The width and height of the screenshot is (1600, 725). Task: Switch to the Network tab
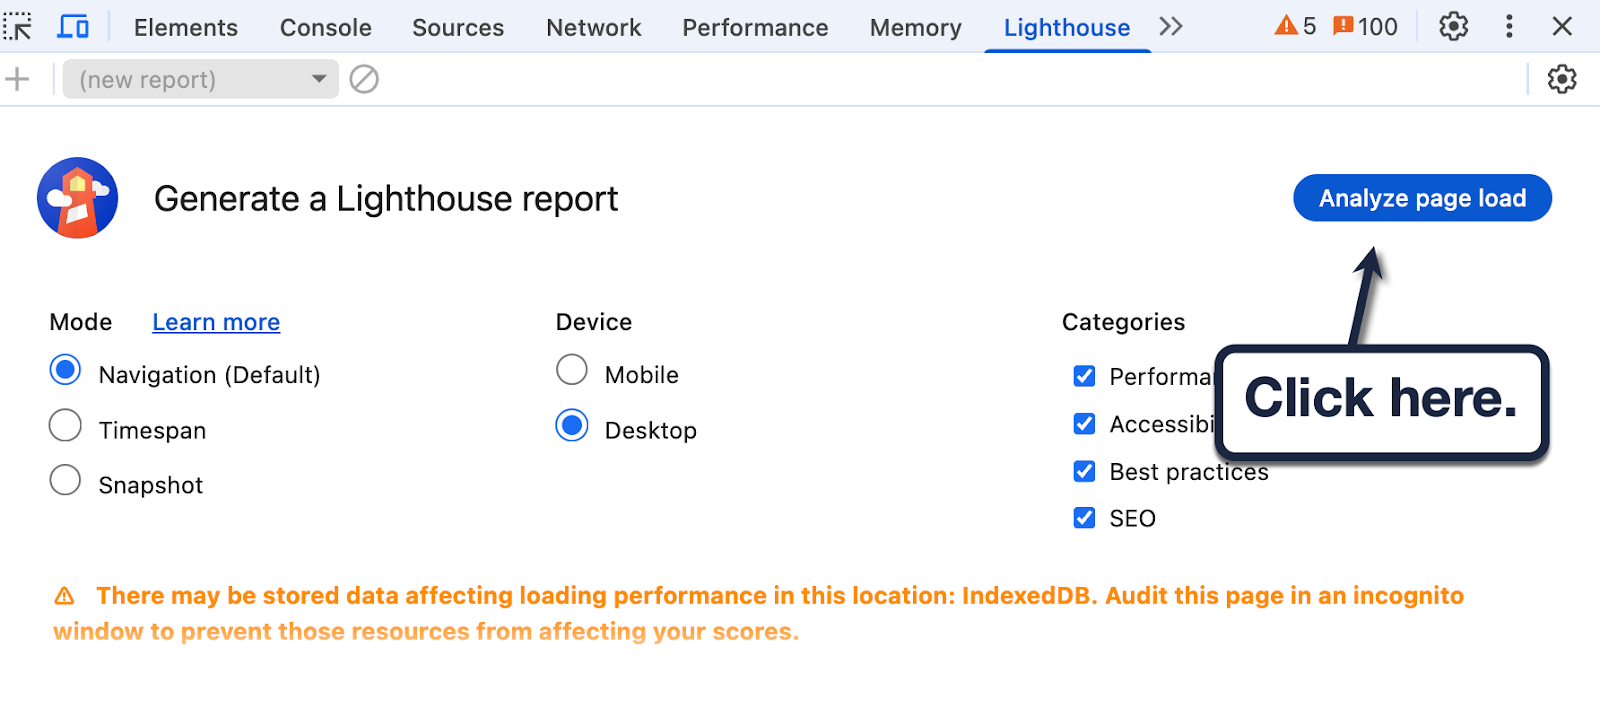point(594,27)
